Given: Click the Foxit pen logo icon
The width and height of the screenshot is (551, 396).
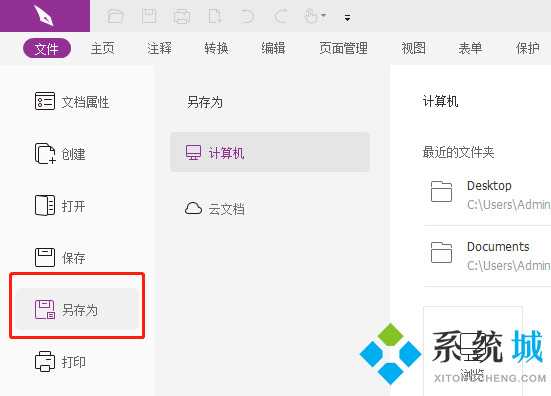Looking at the screenshot, I should pyautogui.click(x=44, y=15).
